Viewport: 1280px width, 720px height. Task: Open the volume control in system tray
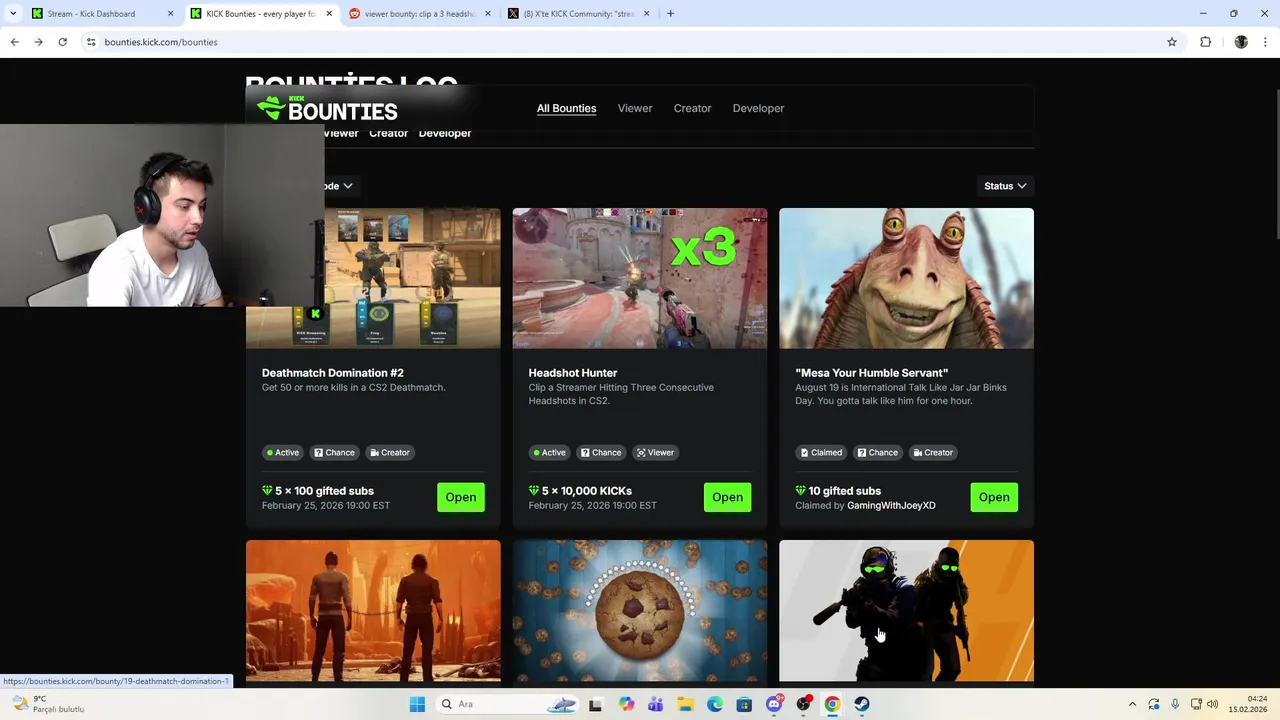click(1213, 704)
